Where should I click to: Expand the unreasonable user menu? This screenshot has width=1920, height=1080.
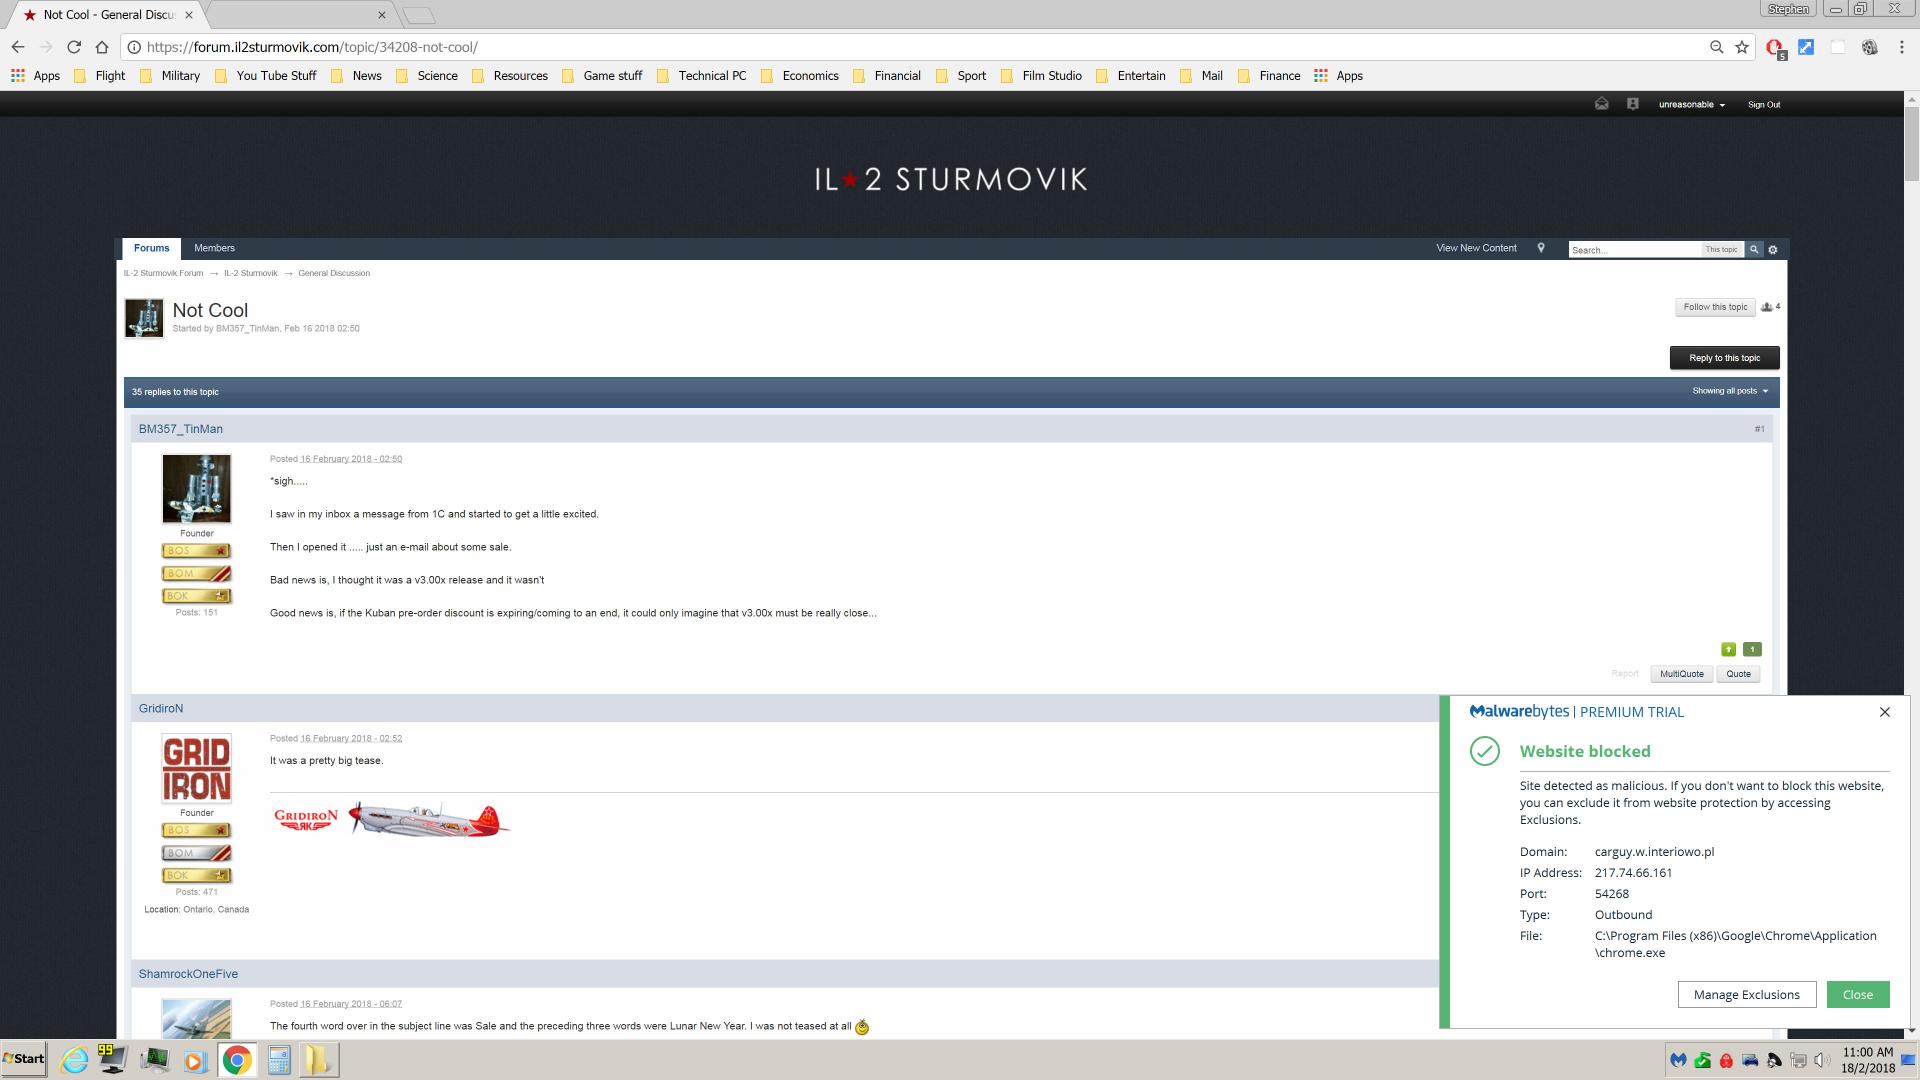[1691, 104]
